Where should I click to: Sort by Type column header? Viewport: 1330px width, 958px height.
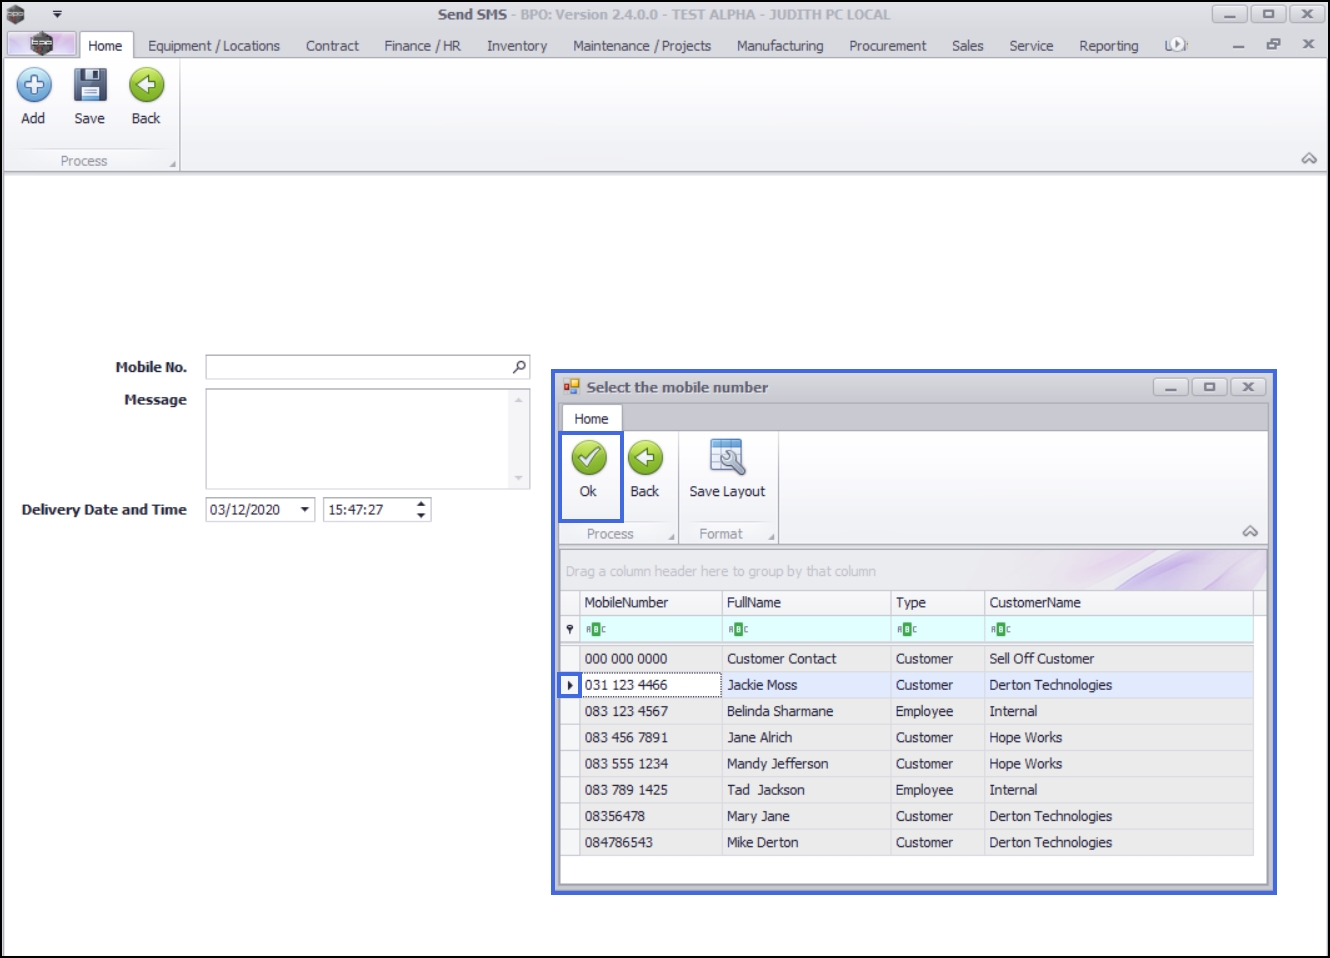938,603
